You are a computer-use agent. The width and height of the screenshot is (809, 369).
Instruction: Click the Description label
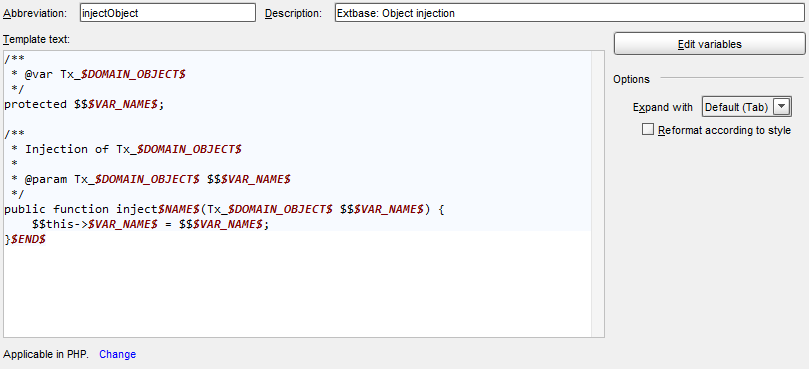pos(293,13)
